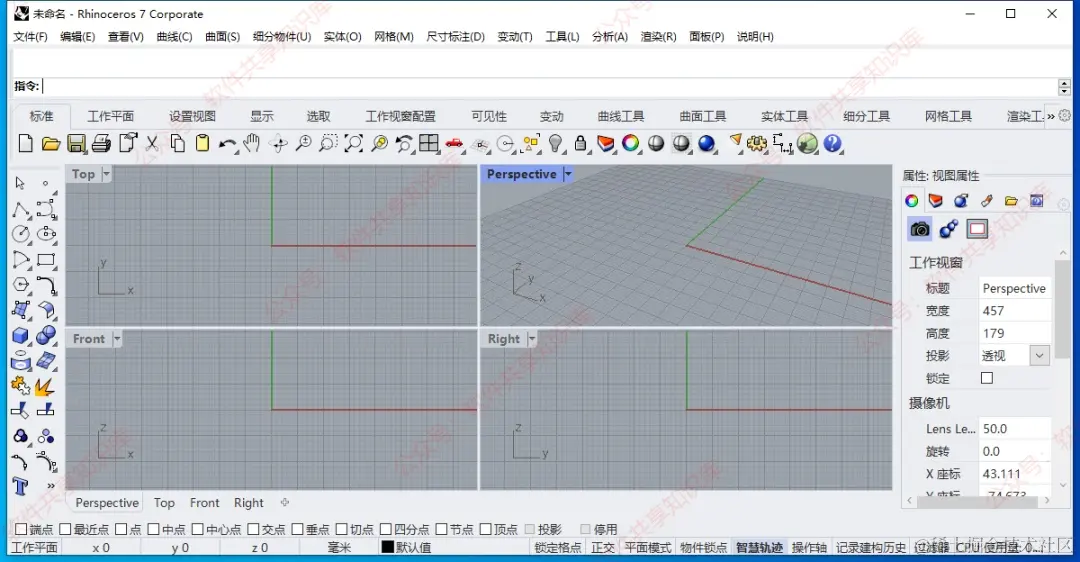Switch to the 工作平面 toolbar tab
This screenshot has height=562, width=1080.
click(110, 116)
